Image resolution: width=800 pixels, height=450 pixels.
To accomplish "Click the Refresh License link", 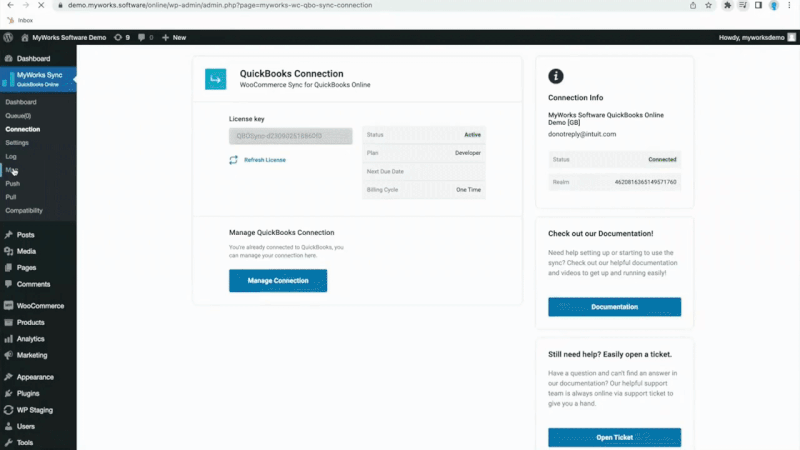I will [264, 160].
